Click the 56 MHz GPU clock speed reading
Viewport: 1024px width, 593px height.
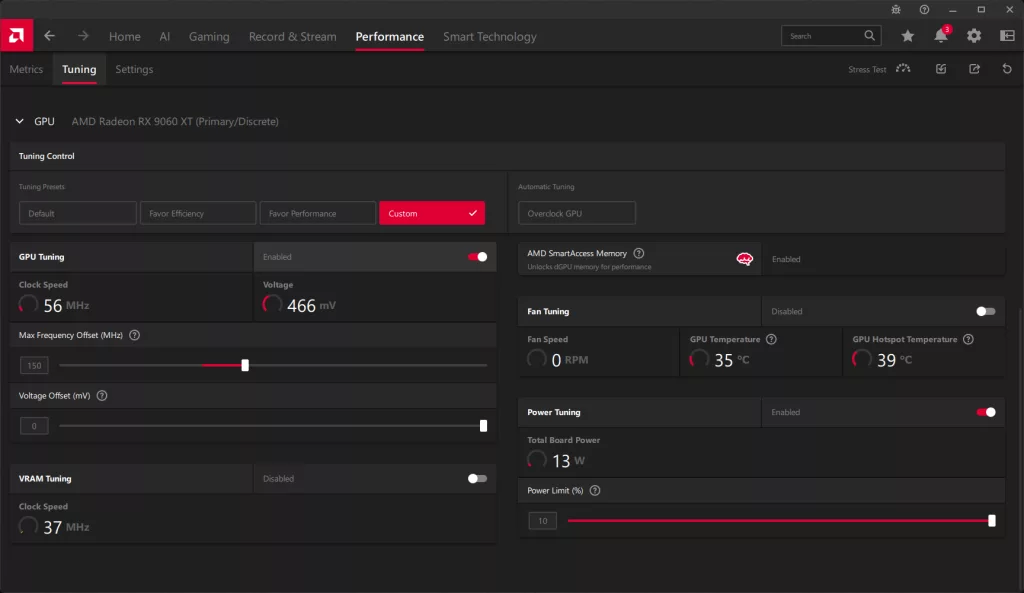click(x=66, y=306)
